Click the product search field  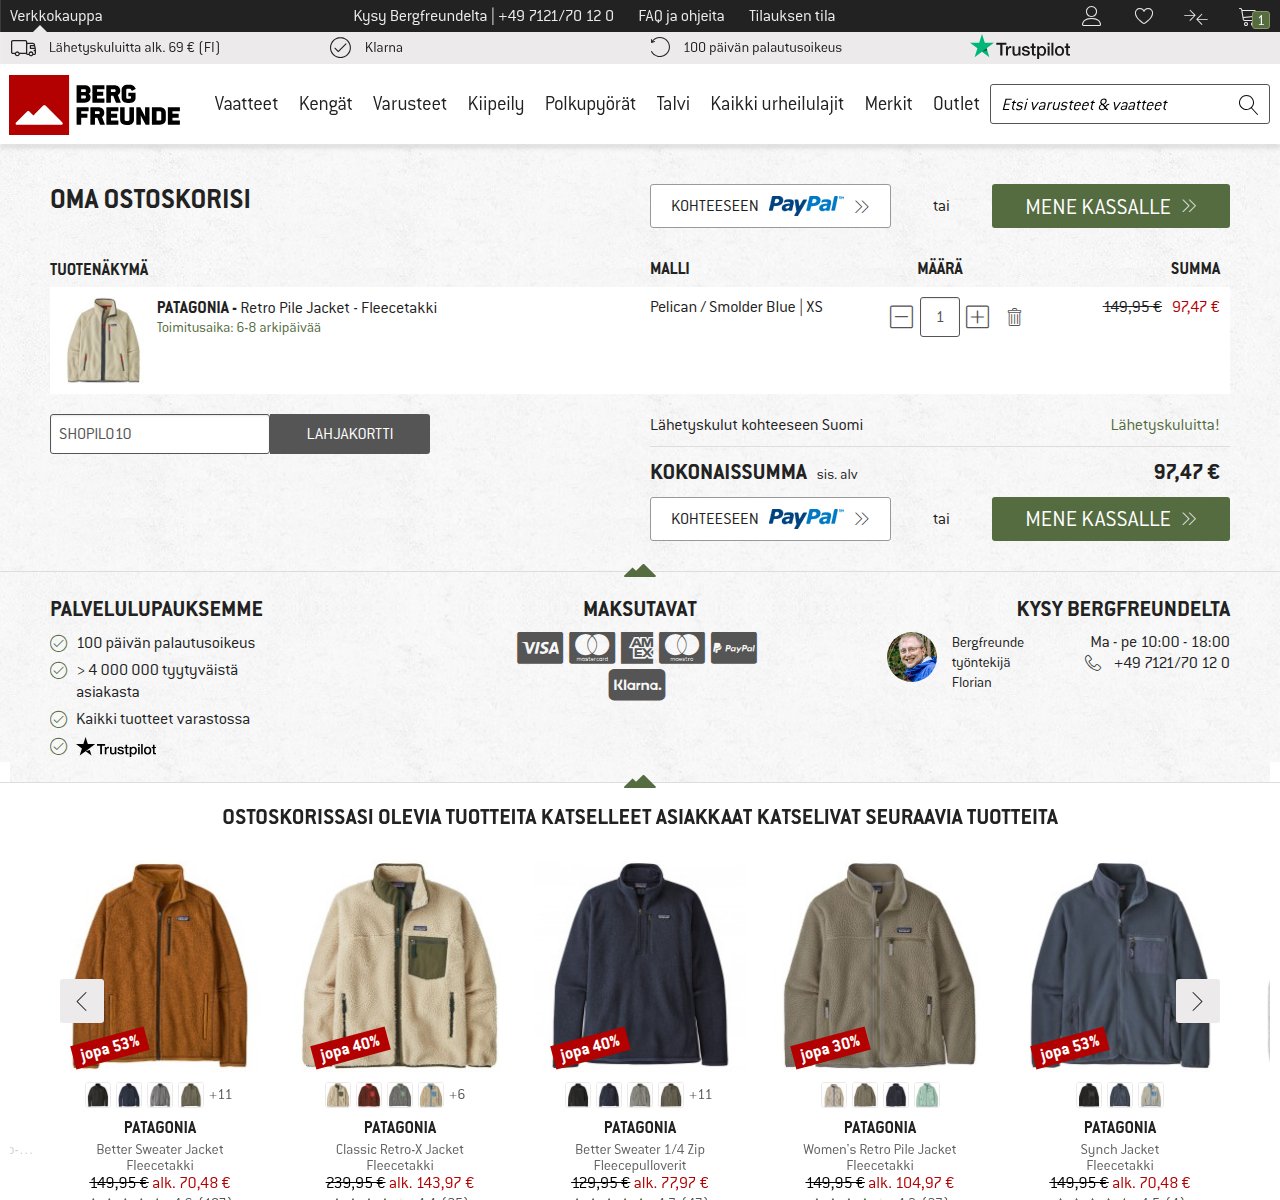point(1114,105)
